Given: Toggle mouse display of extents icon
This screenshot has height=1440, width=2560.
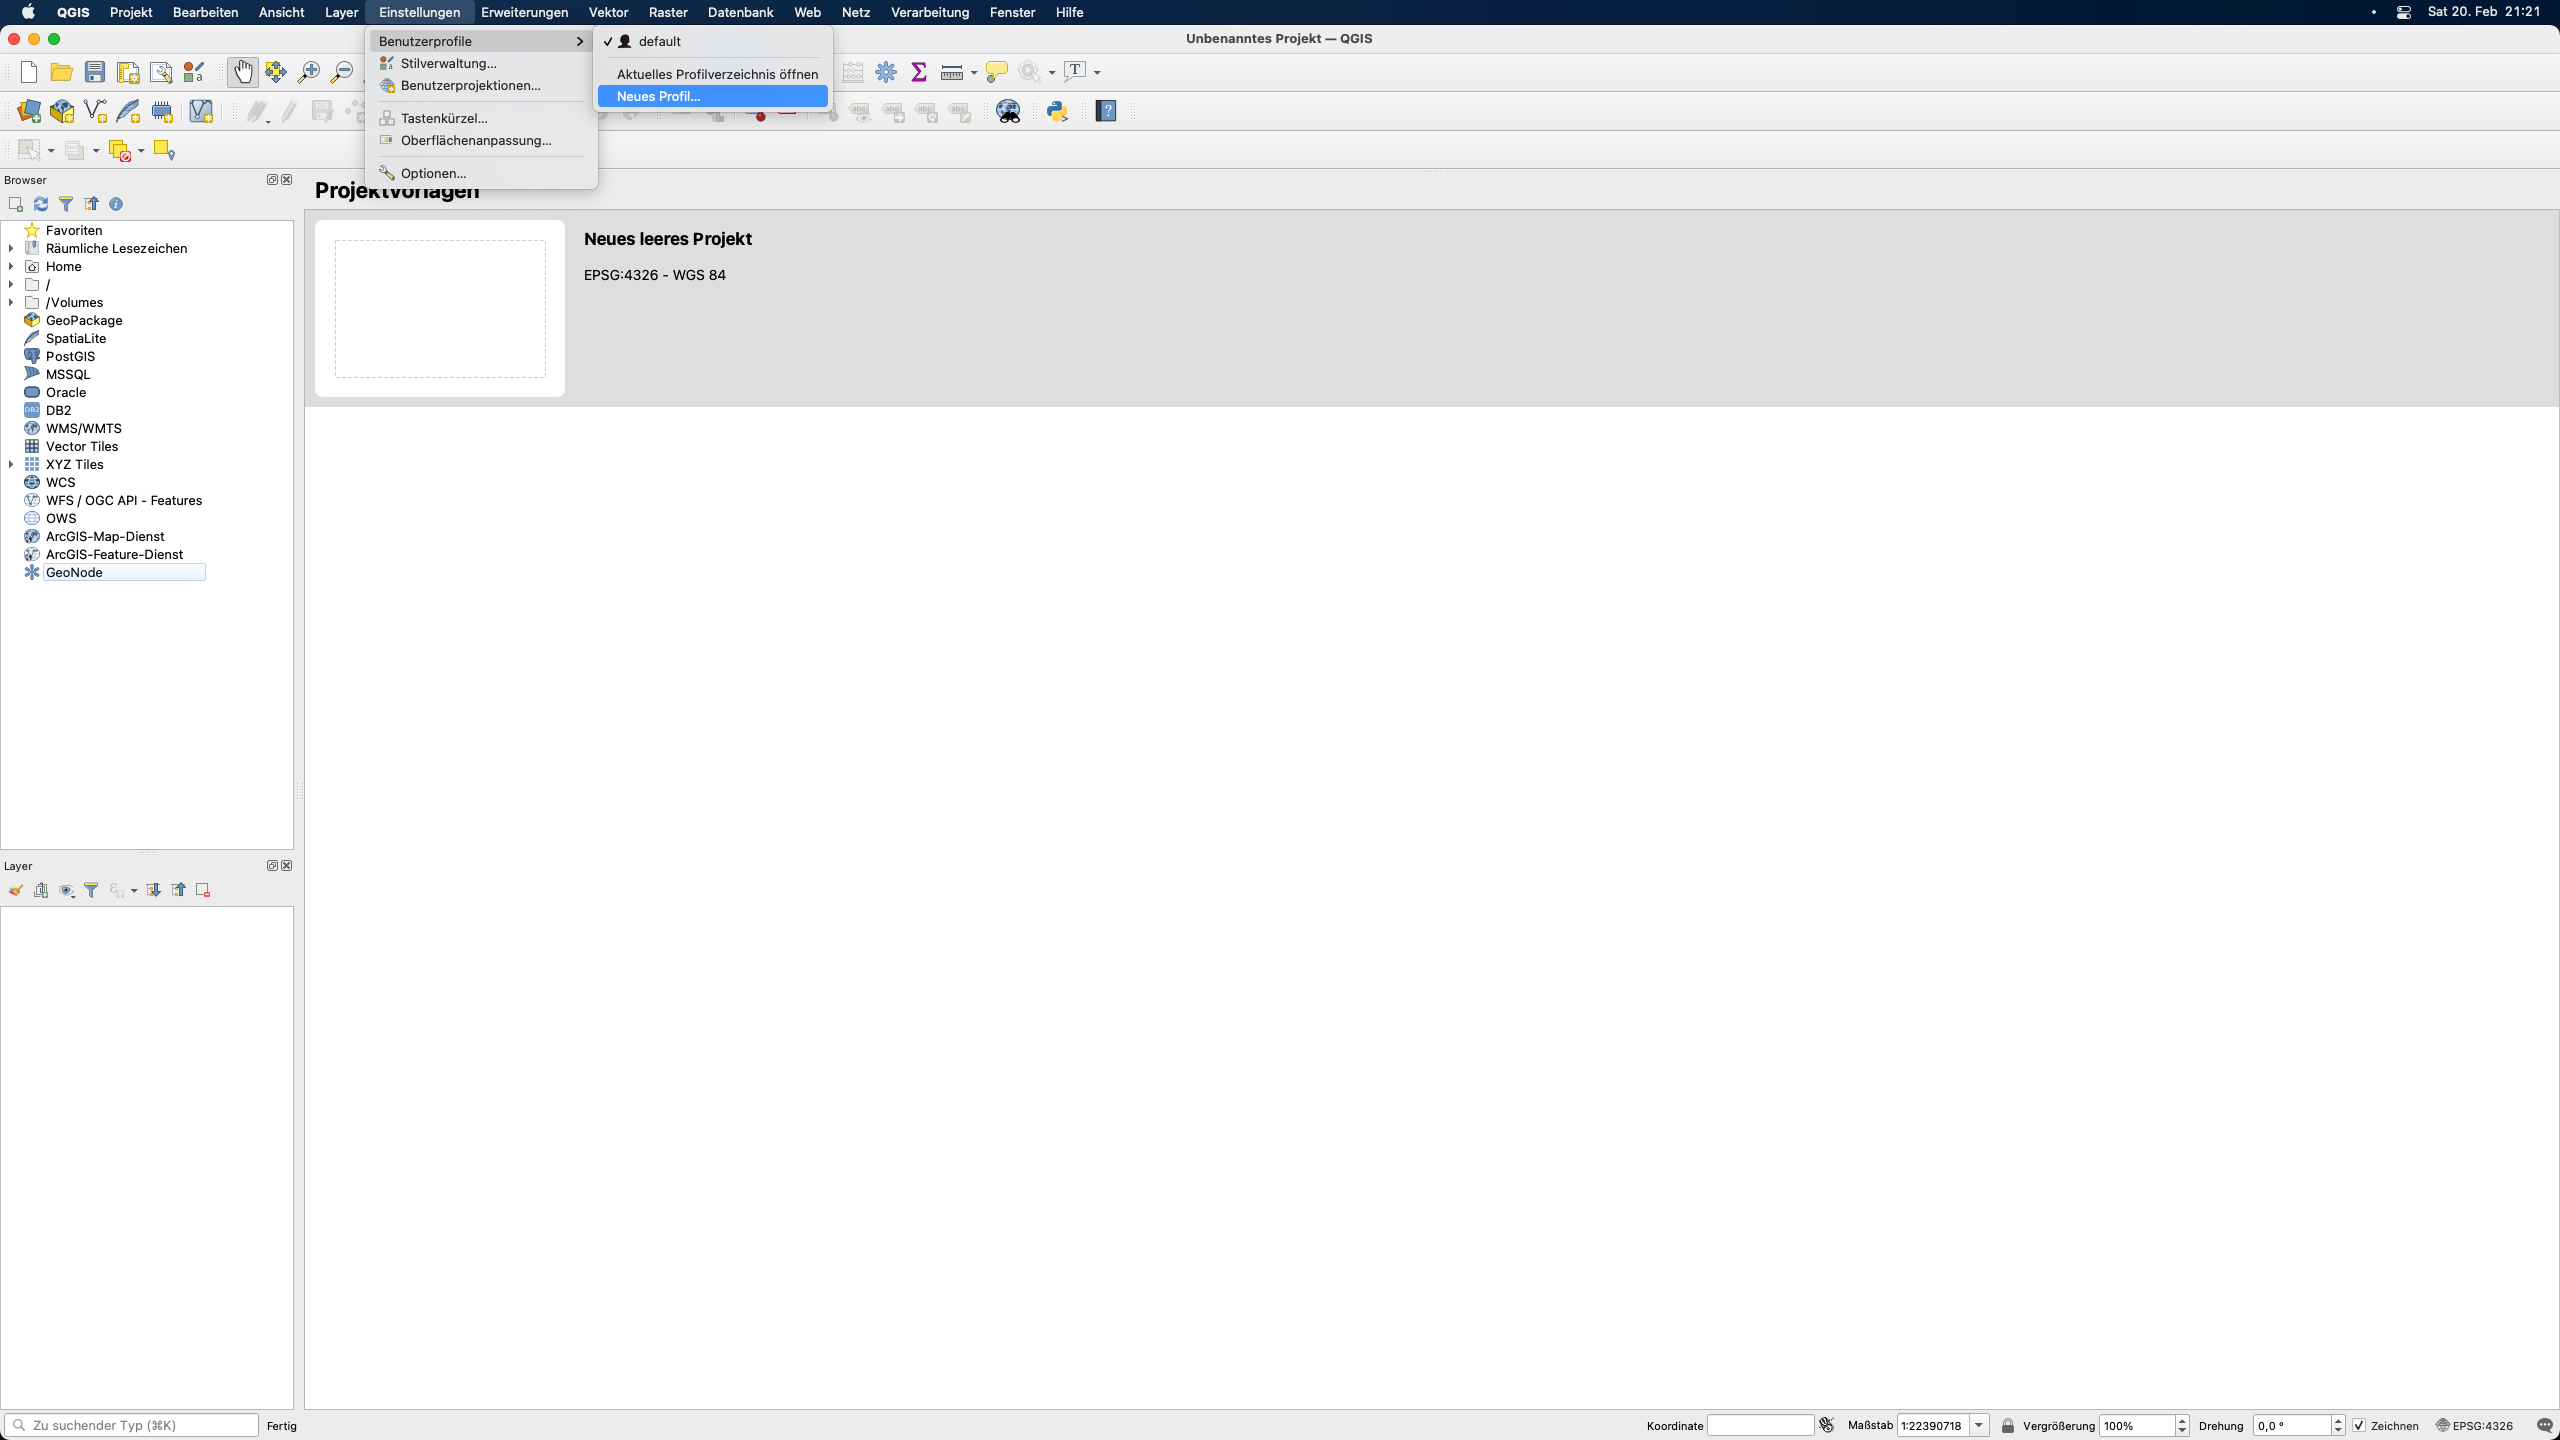Looking at the screenshot, I should tap(1827, 1426).
